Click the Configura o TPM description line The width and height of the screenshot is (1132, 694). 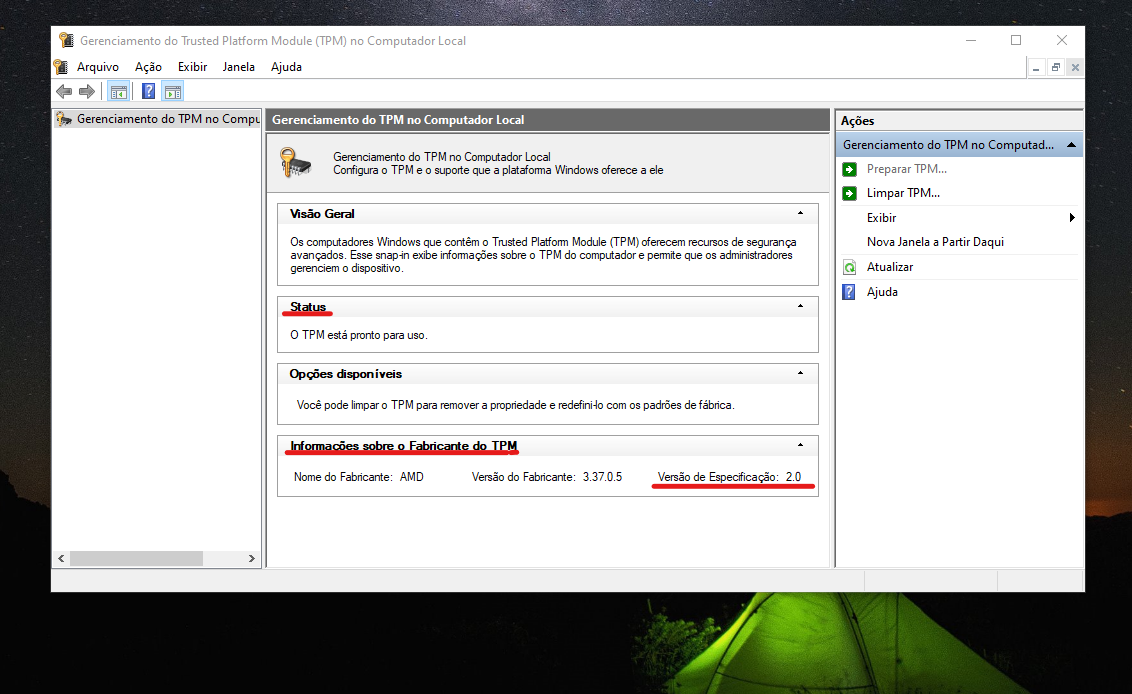tap(498, 170)
